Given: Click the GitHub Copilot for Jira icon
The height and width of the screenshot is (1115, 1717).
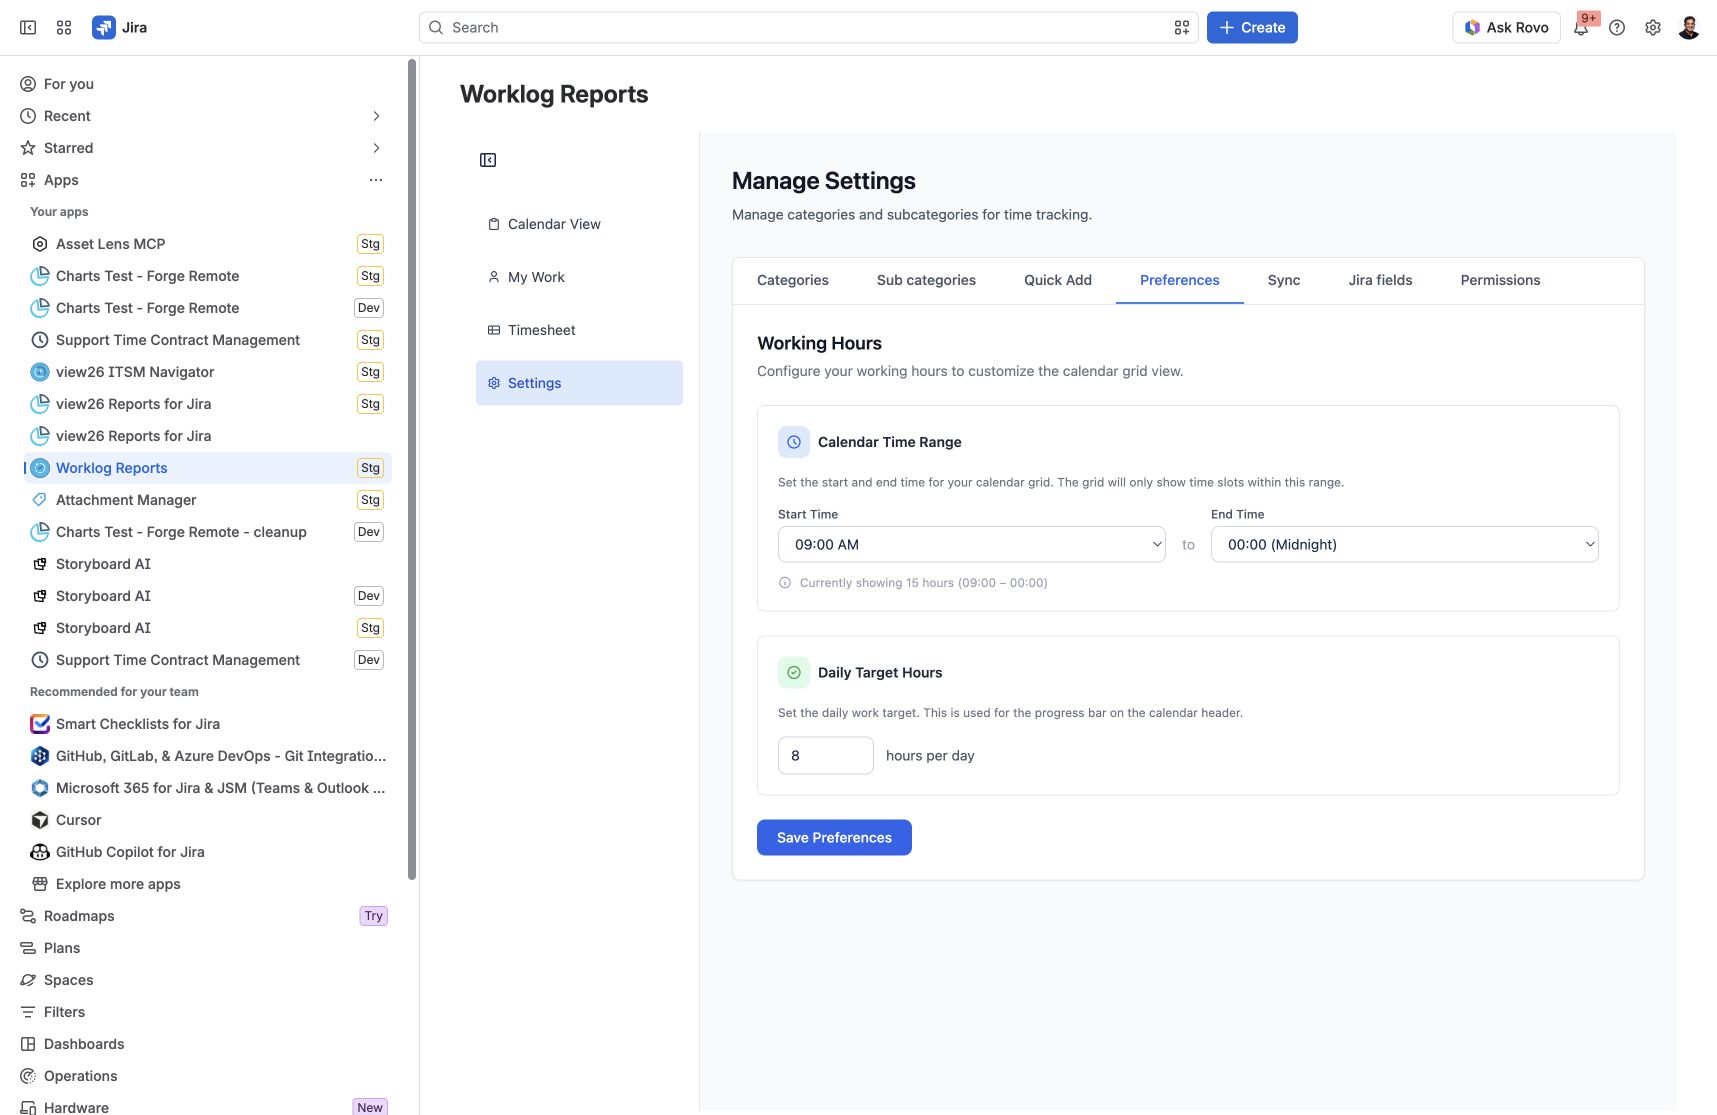Looking at the screenshot, I should coord(40,852).
